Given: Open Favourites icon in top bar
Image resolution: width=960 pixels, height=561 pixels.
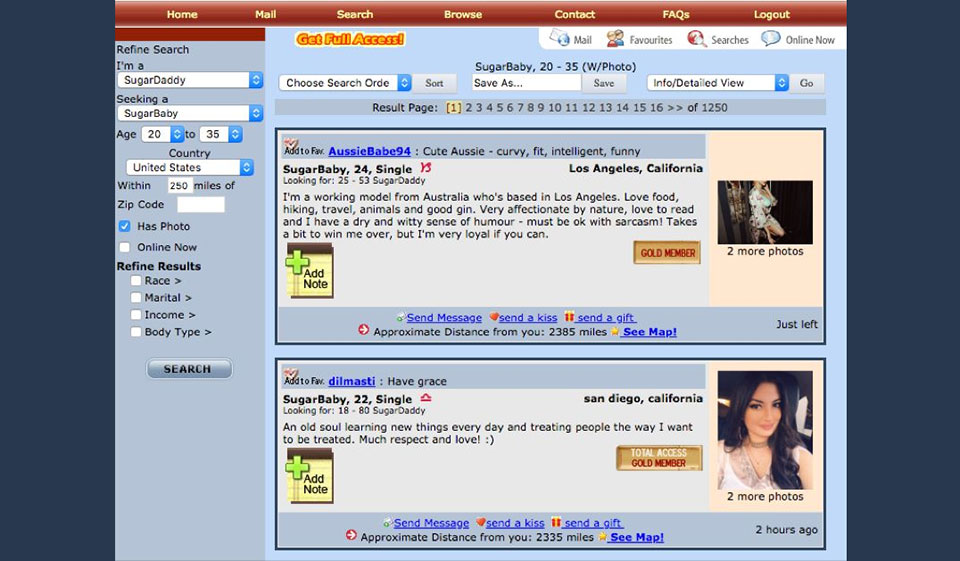Looking at the screenshot, I should click(615, 39).
